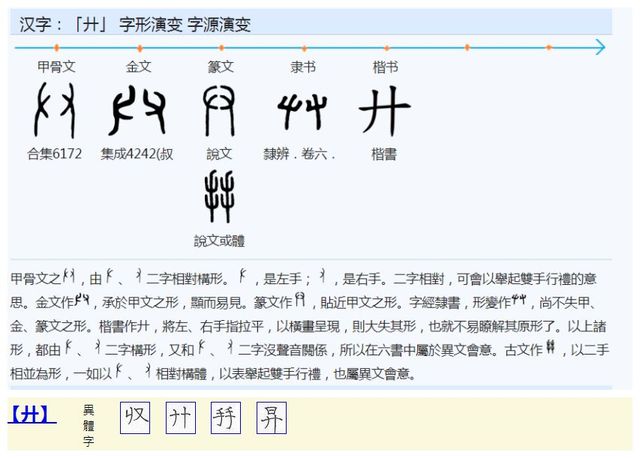
Task: Click the variant box with 扌 radical
Action: (226, 418)
